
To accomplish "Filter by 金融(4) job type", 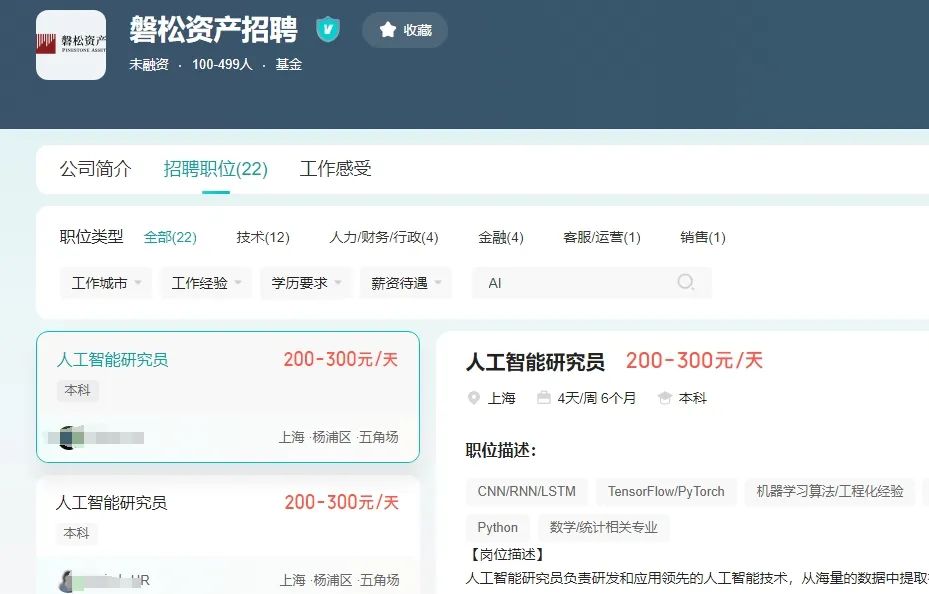I will 501,237.
